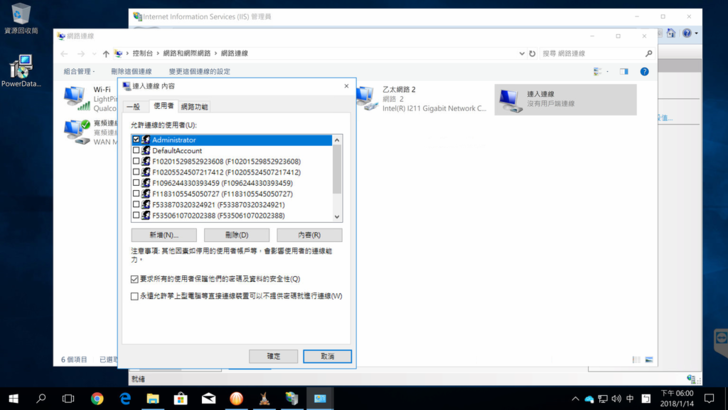728x410 pixels.
Task: Check the DefaultAccount user checkbox
Action: coord(136,150)
